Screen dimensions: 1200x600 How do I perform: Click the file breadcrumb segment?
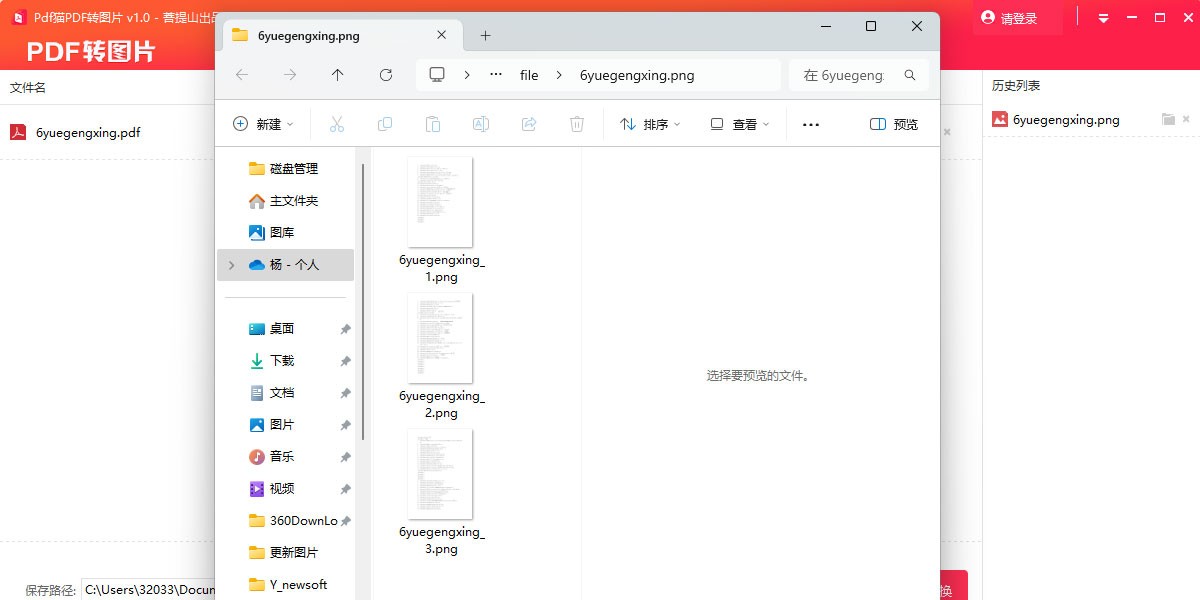(x=529, y=75)
